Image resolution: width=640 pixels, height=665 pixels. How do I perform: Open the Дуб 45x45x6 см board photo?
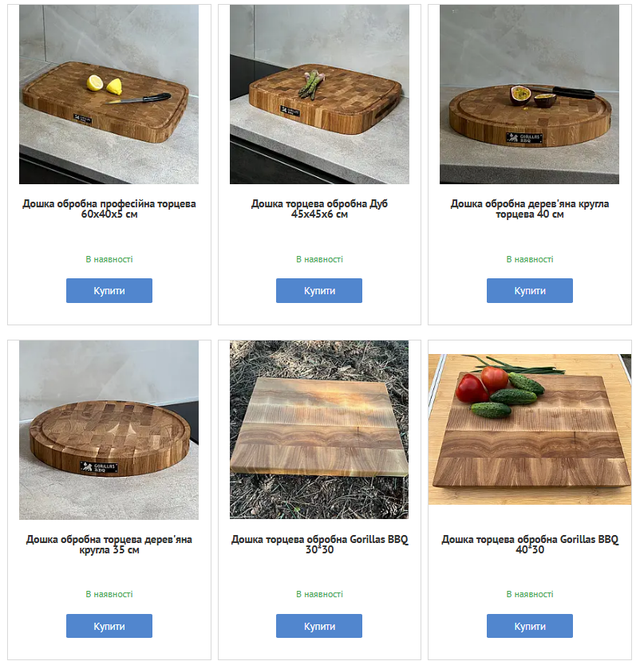(319, 94)
